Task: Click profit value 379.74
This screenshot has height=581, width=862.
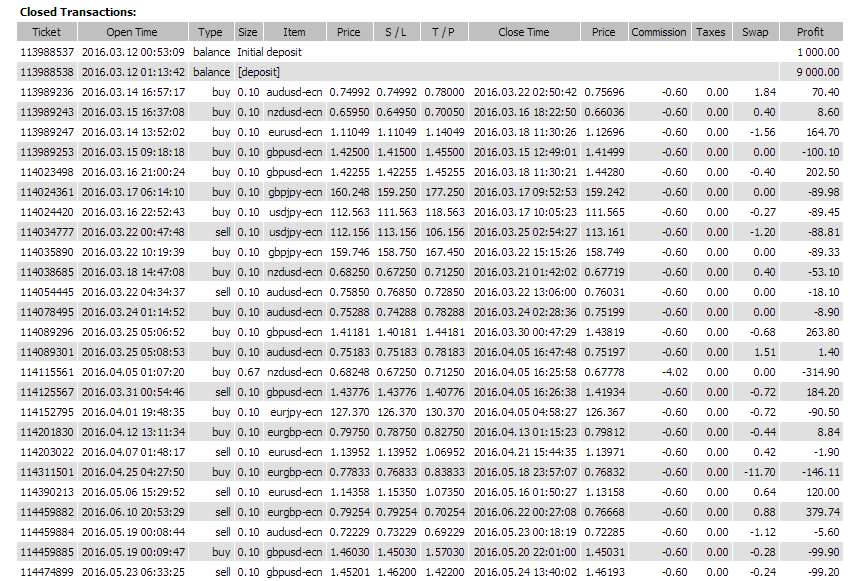Action: point(822,512)
